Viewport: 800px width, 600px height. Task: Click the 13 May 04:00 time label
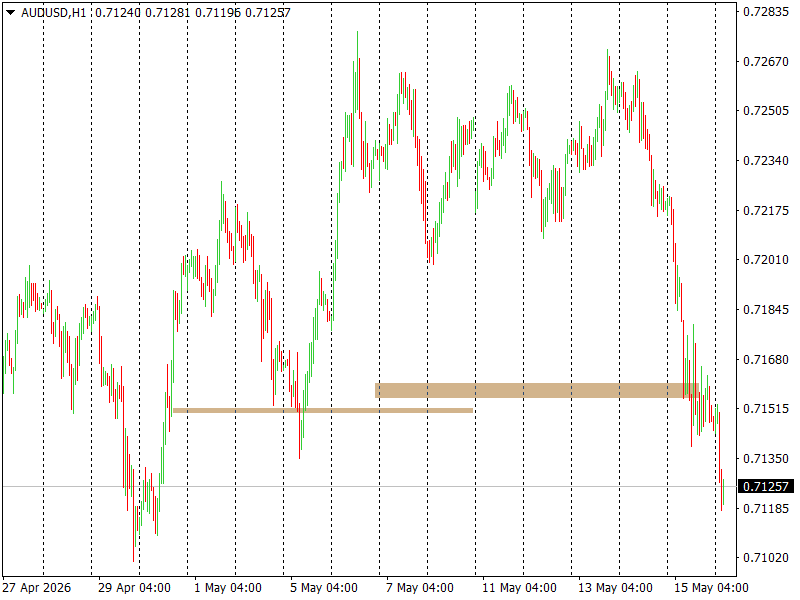[615, 588]
